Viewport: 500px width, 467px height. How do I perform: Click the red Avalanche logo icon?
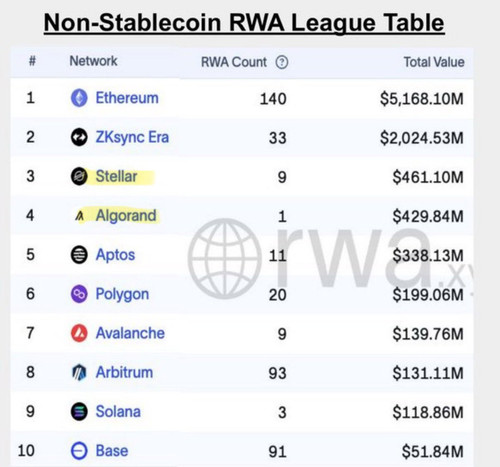pos(79,333)
